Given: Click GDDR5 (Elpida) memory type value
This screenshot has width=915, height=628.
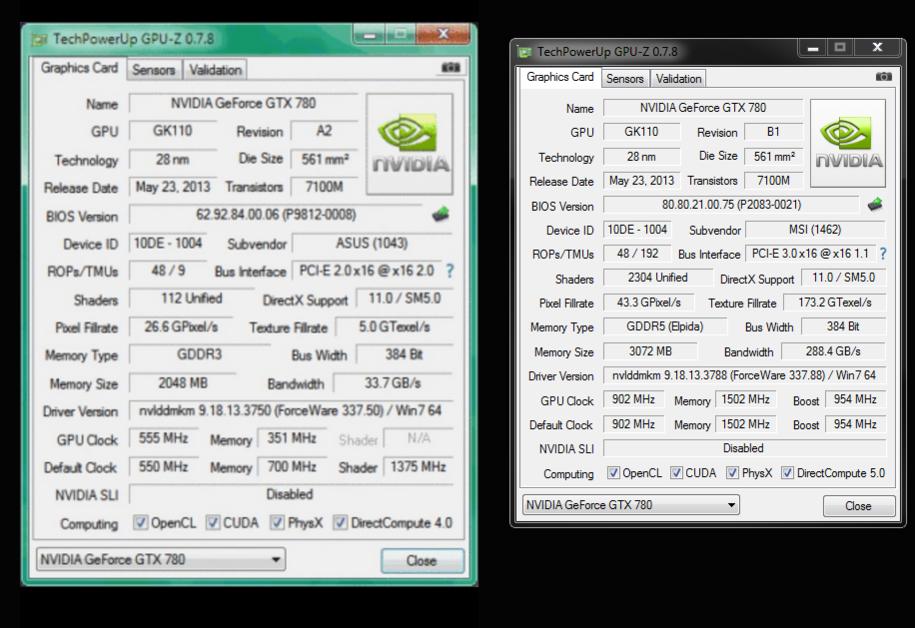Looking at the screenshot, I should 665,326.
